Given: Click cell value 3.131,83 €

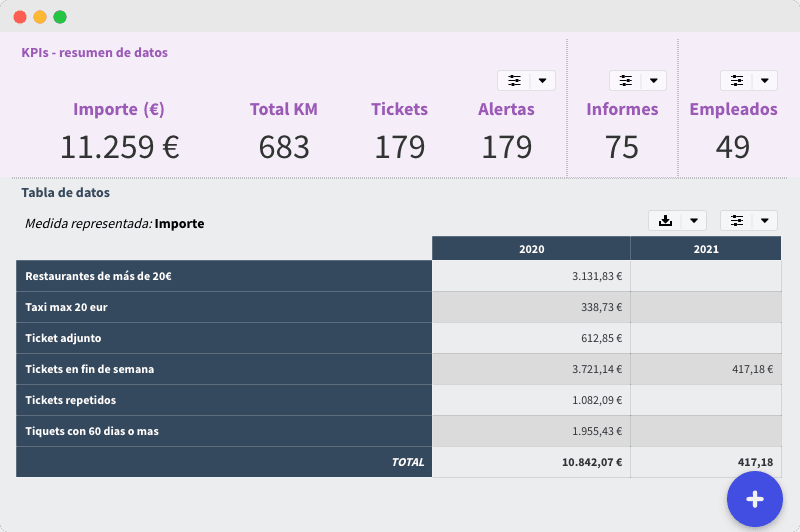Looking at the screenshot, I should pos(597,276).
